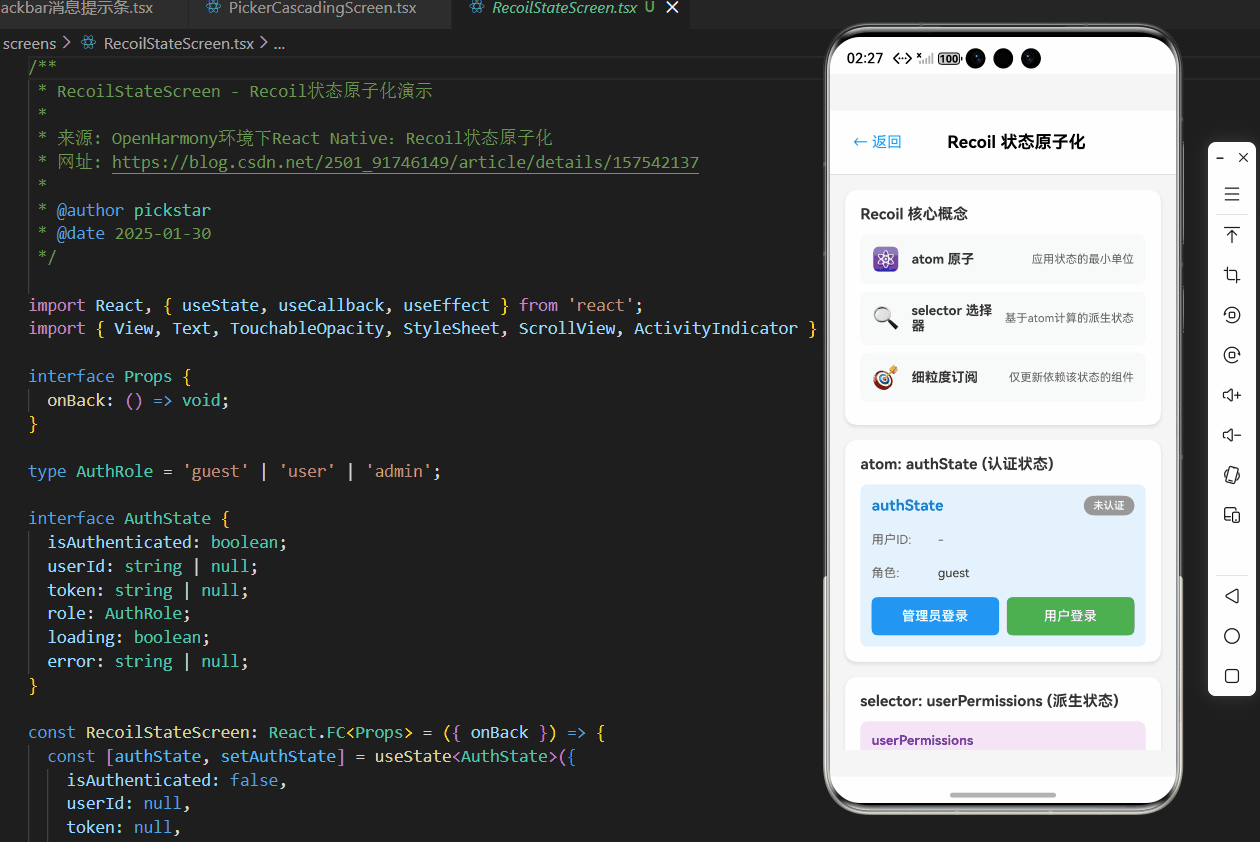Click the 用户ID label
The width and height of the screenshot is (1260, 842).
pos(891,540)
